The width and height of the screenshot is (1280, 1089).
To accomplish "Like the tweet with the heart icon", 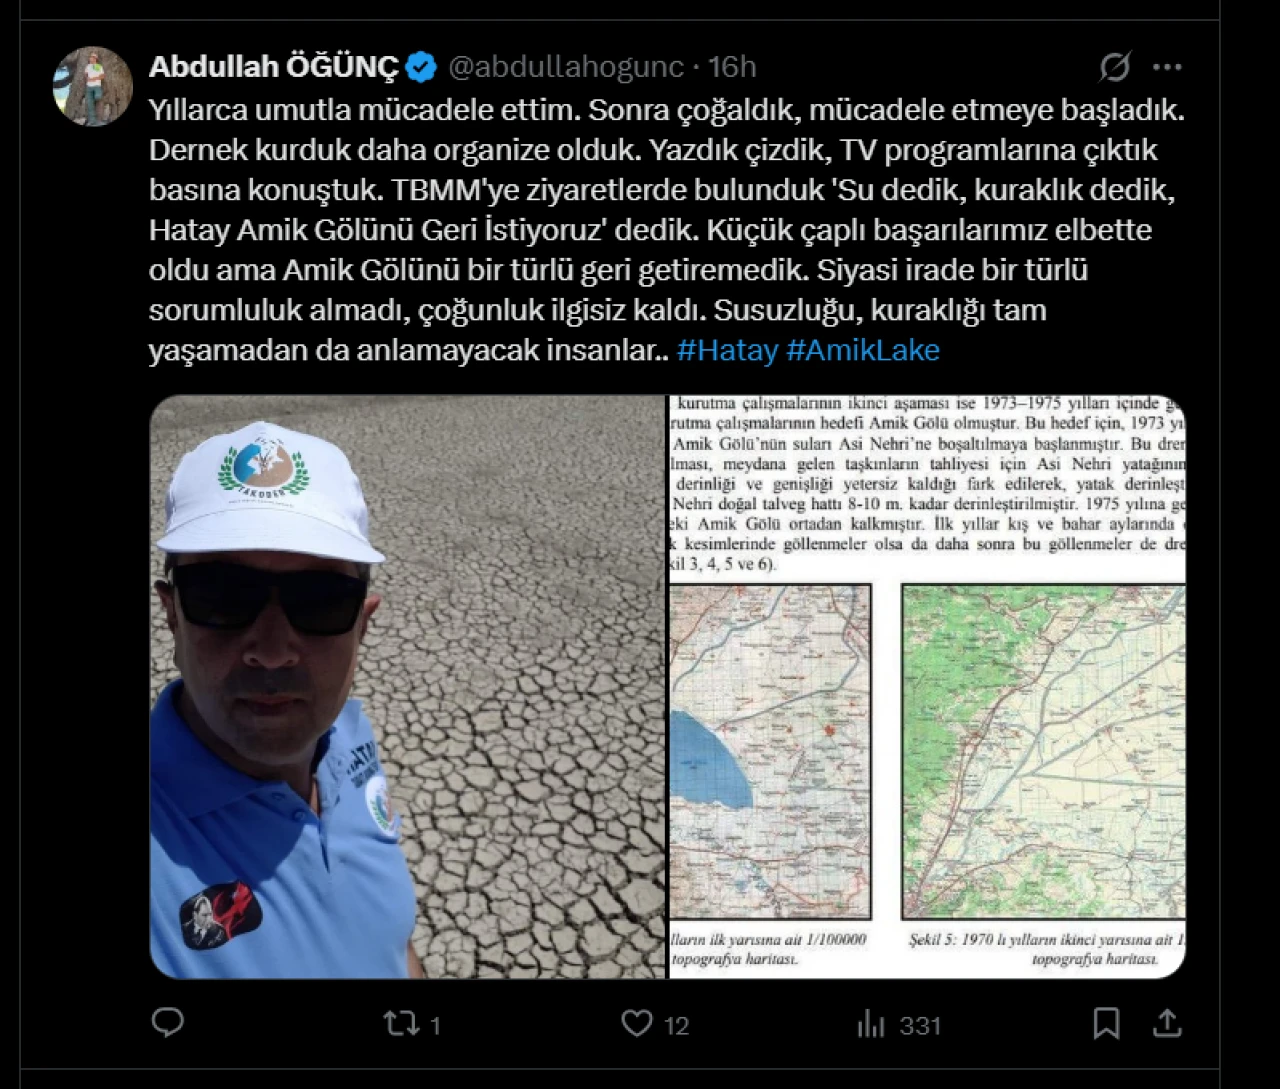I will pos(637,1022).
